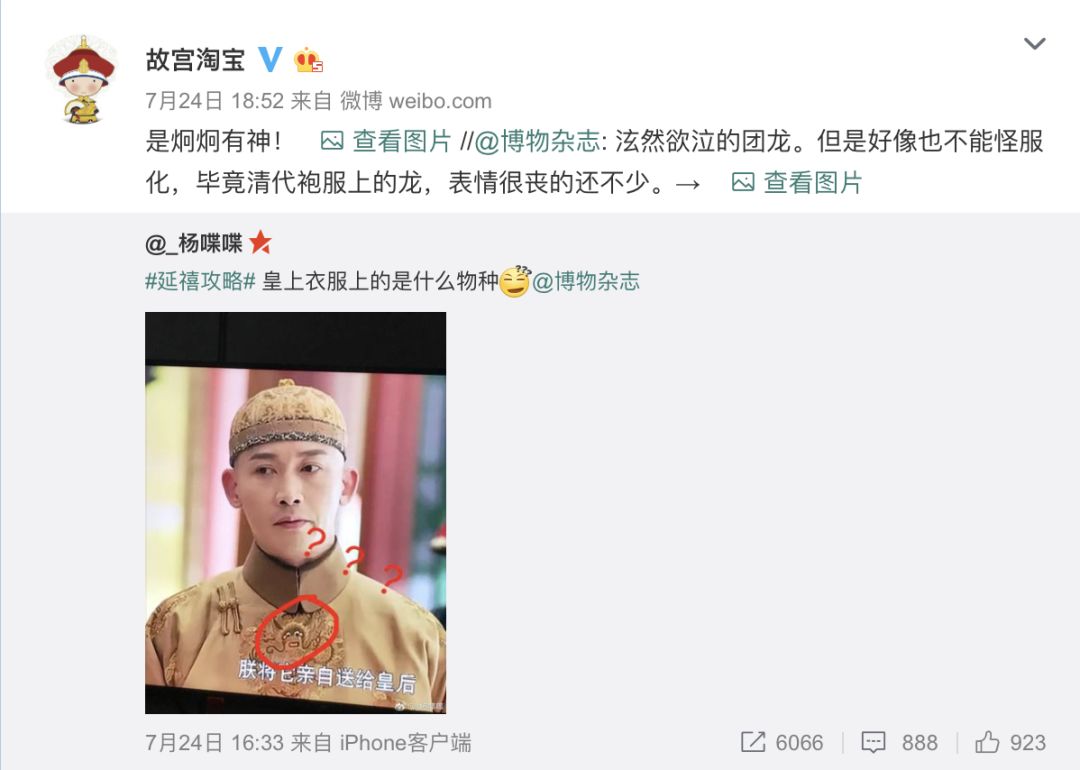Open the comments icon showing 888
Viewport: 1080px width, 770px height.
[x=900, y=742]
